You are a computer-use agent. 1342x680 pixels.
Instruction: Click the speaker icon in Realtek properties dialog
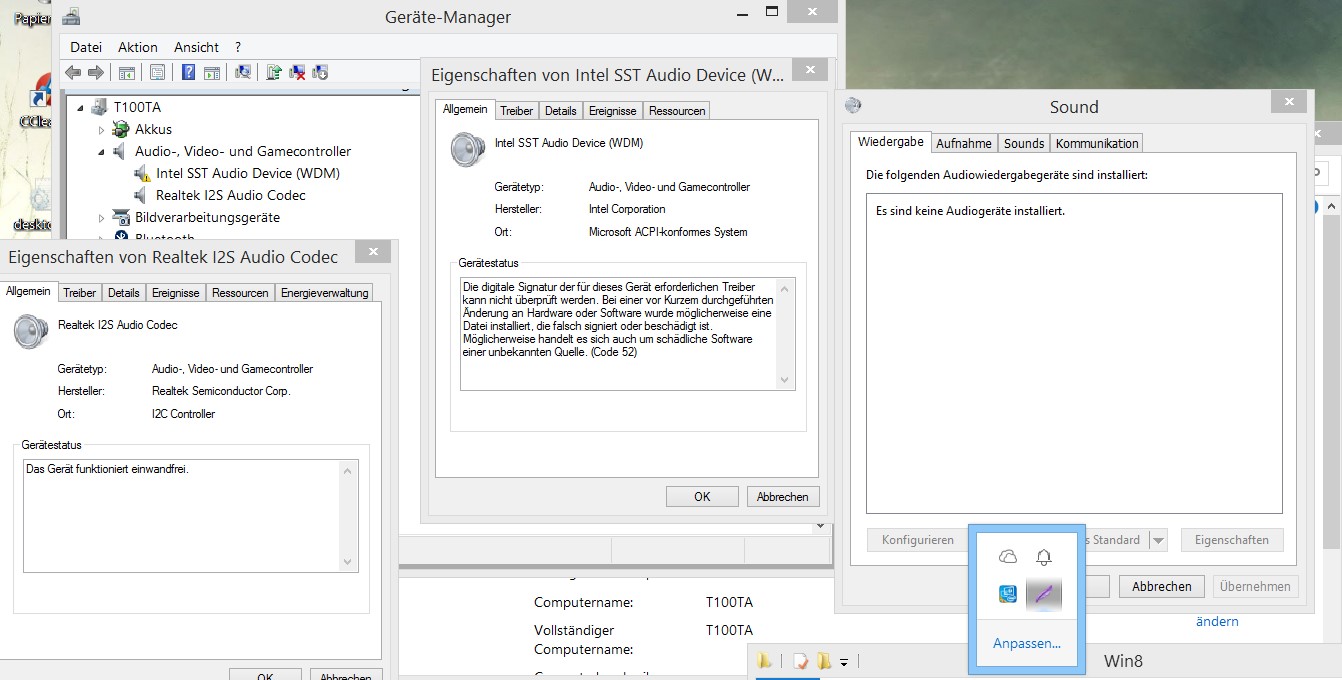click(x=30, y=332)
